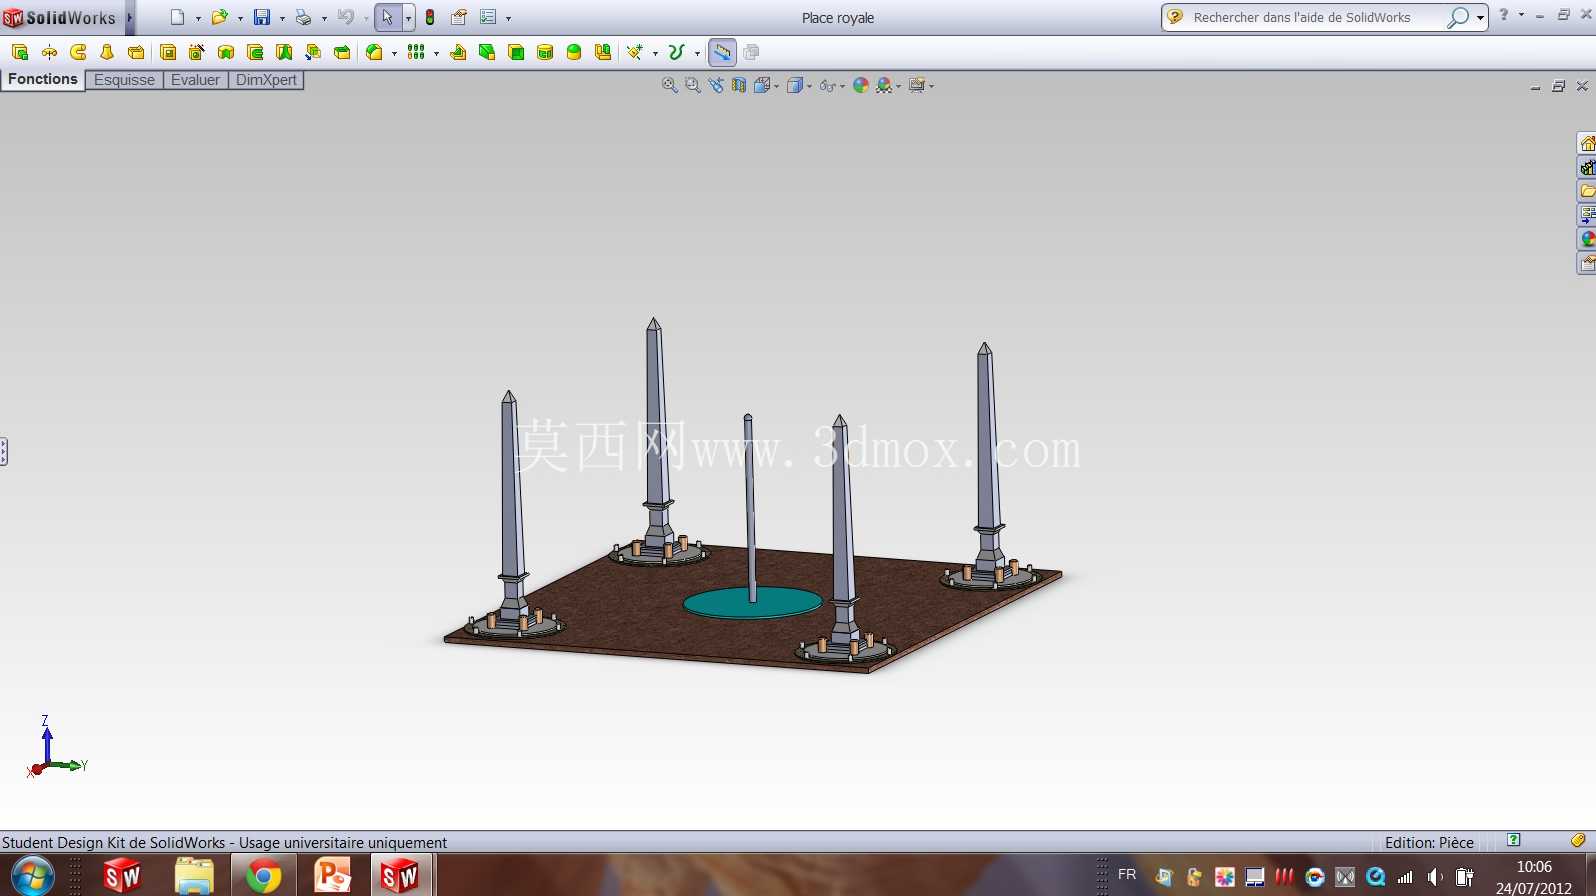Image resolution: width=1596 pixels, height=896 pixels.
Task: Click the Wrap feature icon
Action: 545,52
